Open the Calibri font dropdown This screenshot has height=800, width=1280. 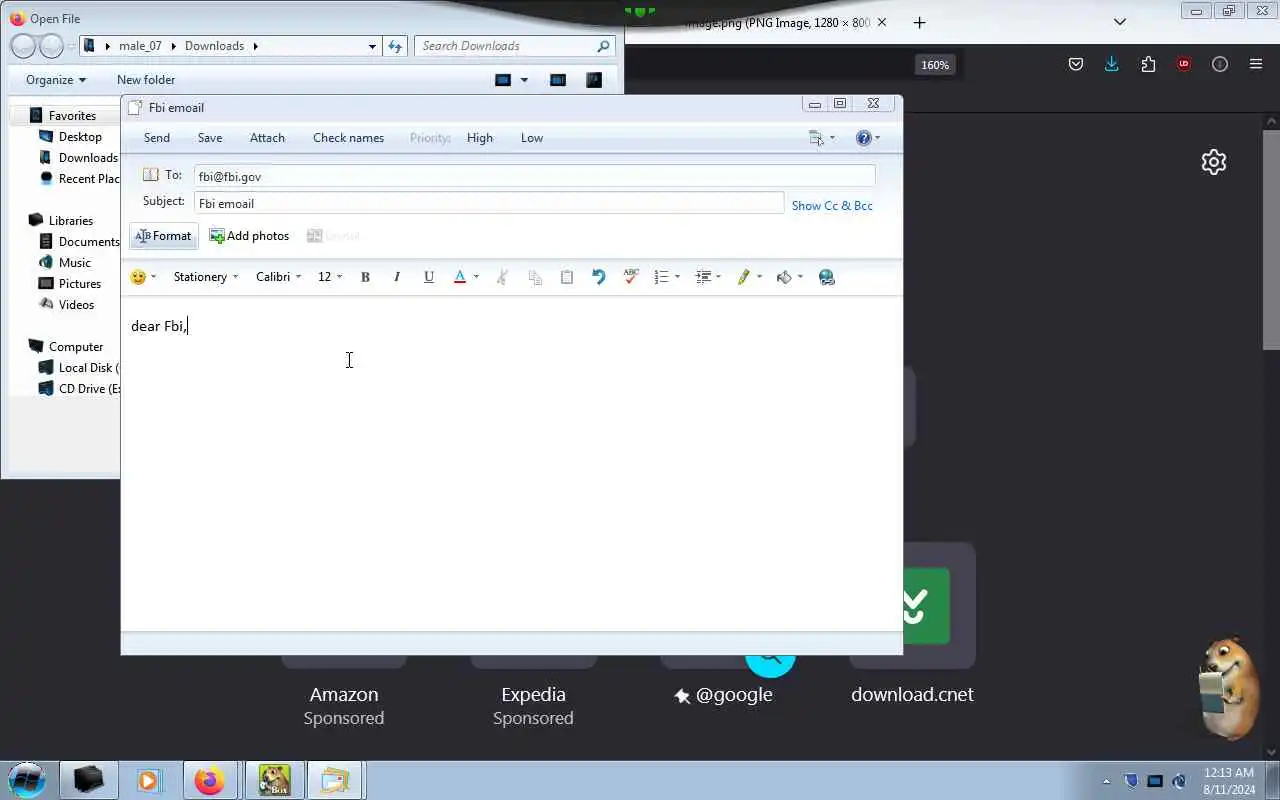coord(278,277)
